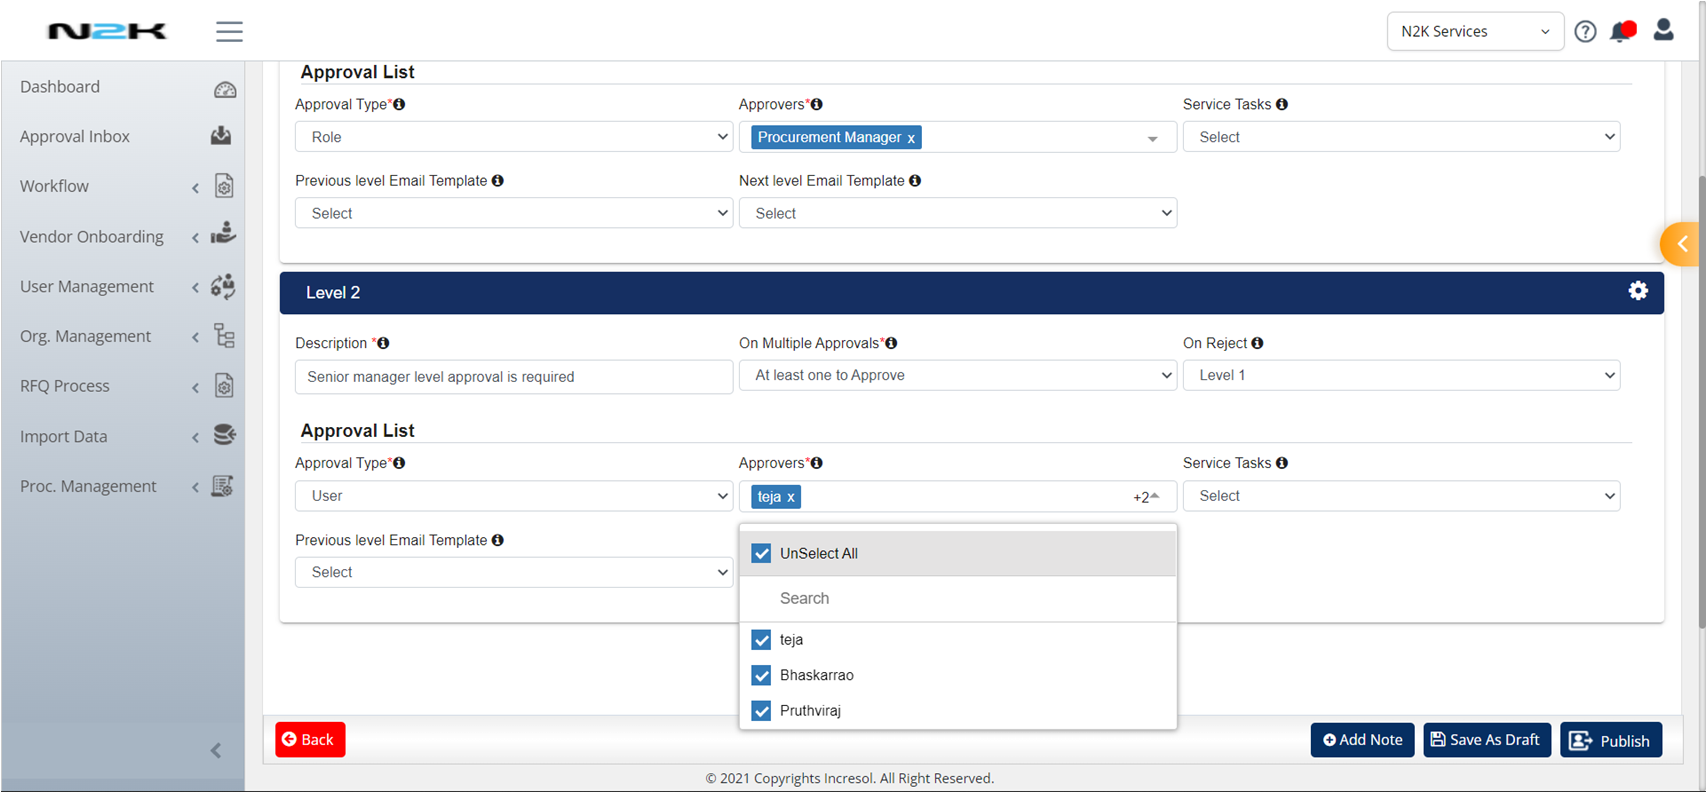Open Level 2 Previous level Email Template dropdown
1707x793 pixels.
coord(514,572)
